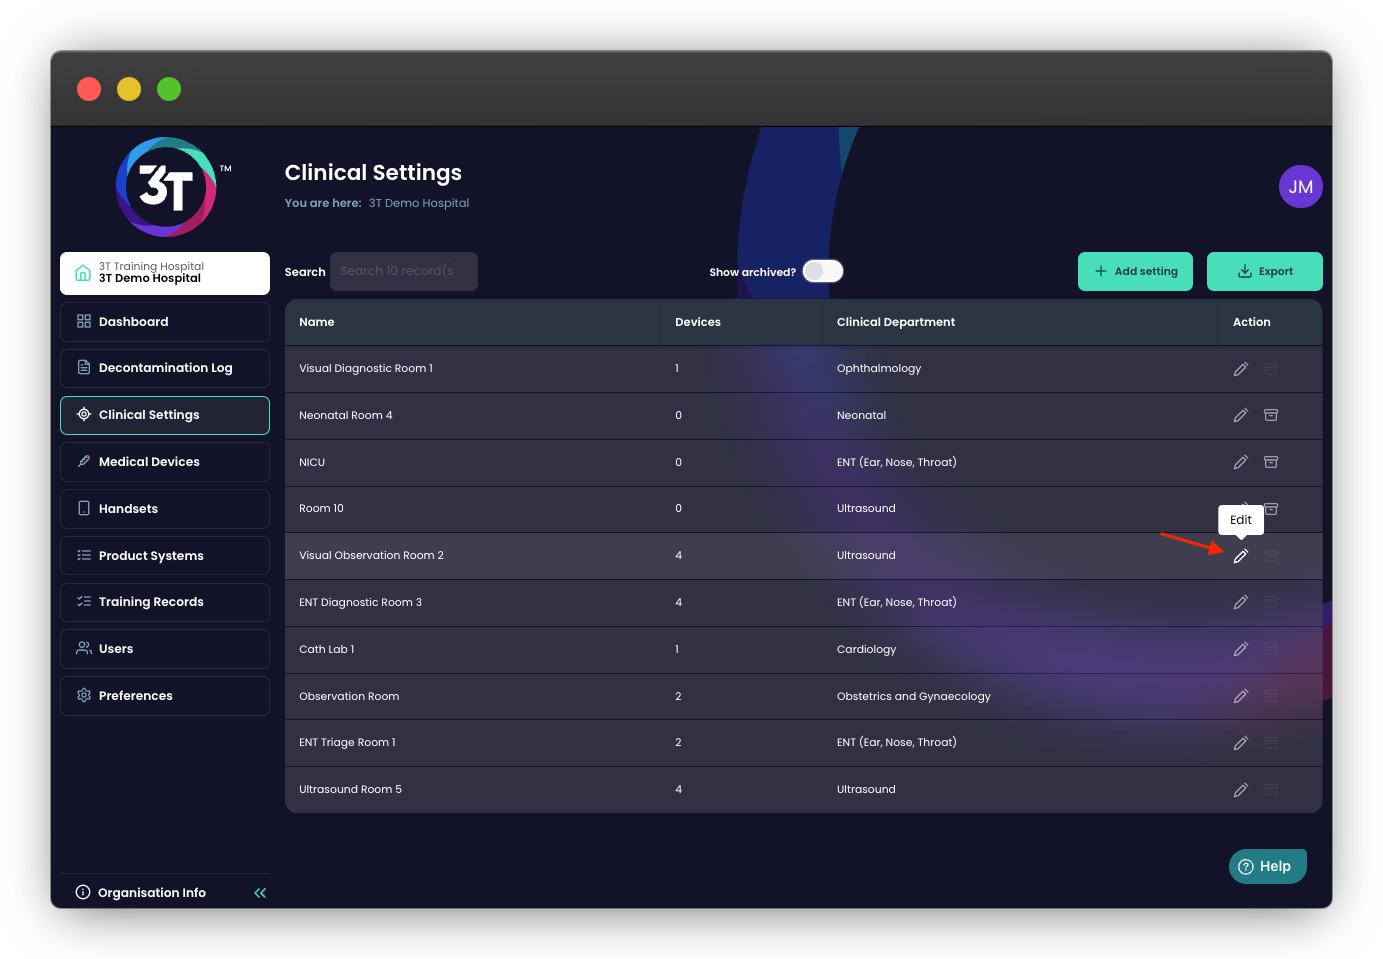Archive icon for Visual Diagnostic Room 1
Viewport: 1383px width, 959px height.
1271,369
